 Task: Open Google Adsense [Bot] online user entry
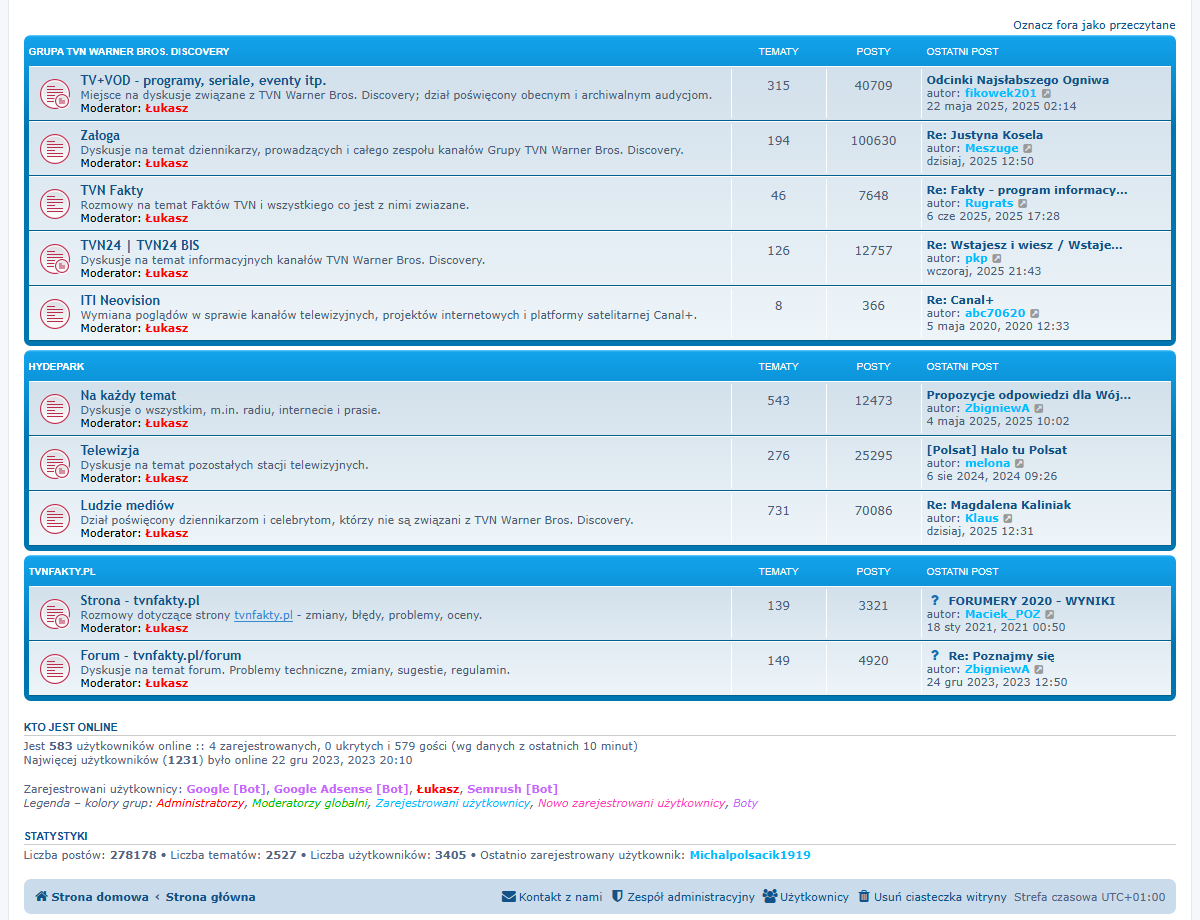341,789
